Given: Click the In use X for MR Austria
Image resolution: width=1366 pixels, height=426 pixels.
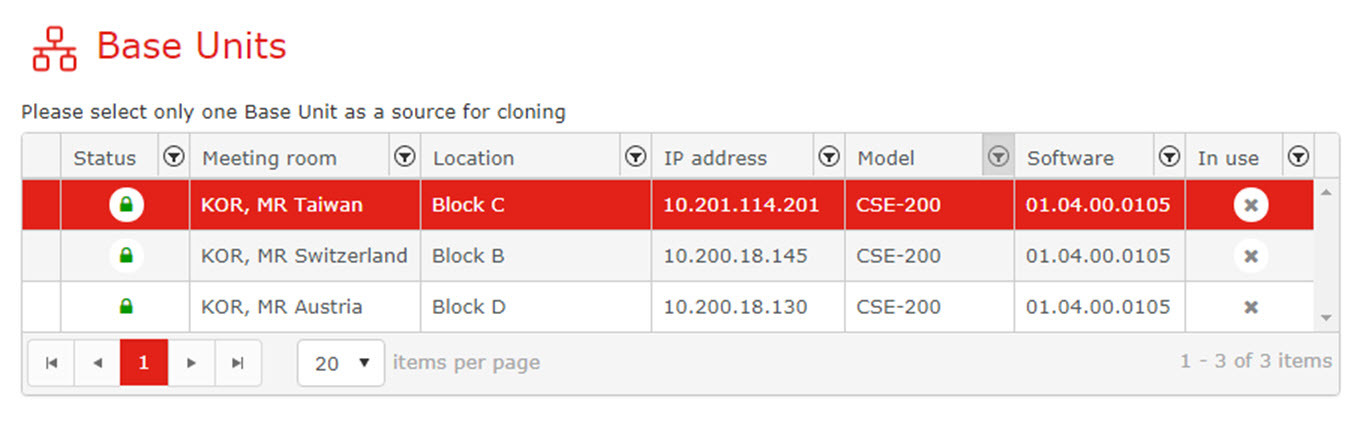Looking at the screenshot, I should click(x=1250, y=307).
